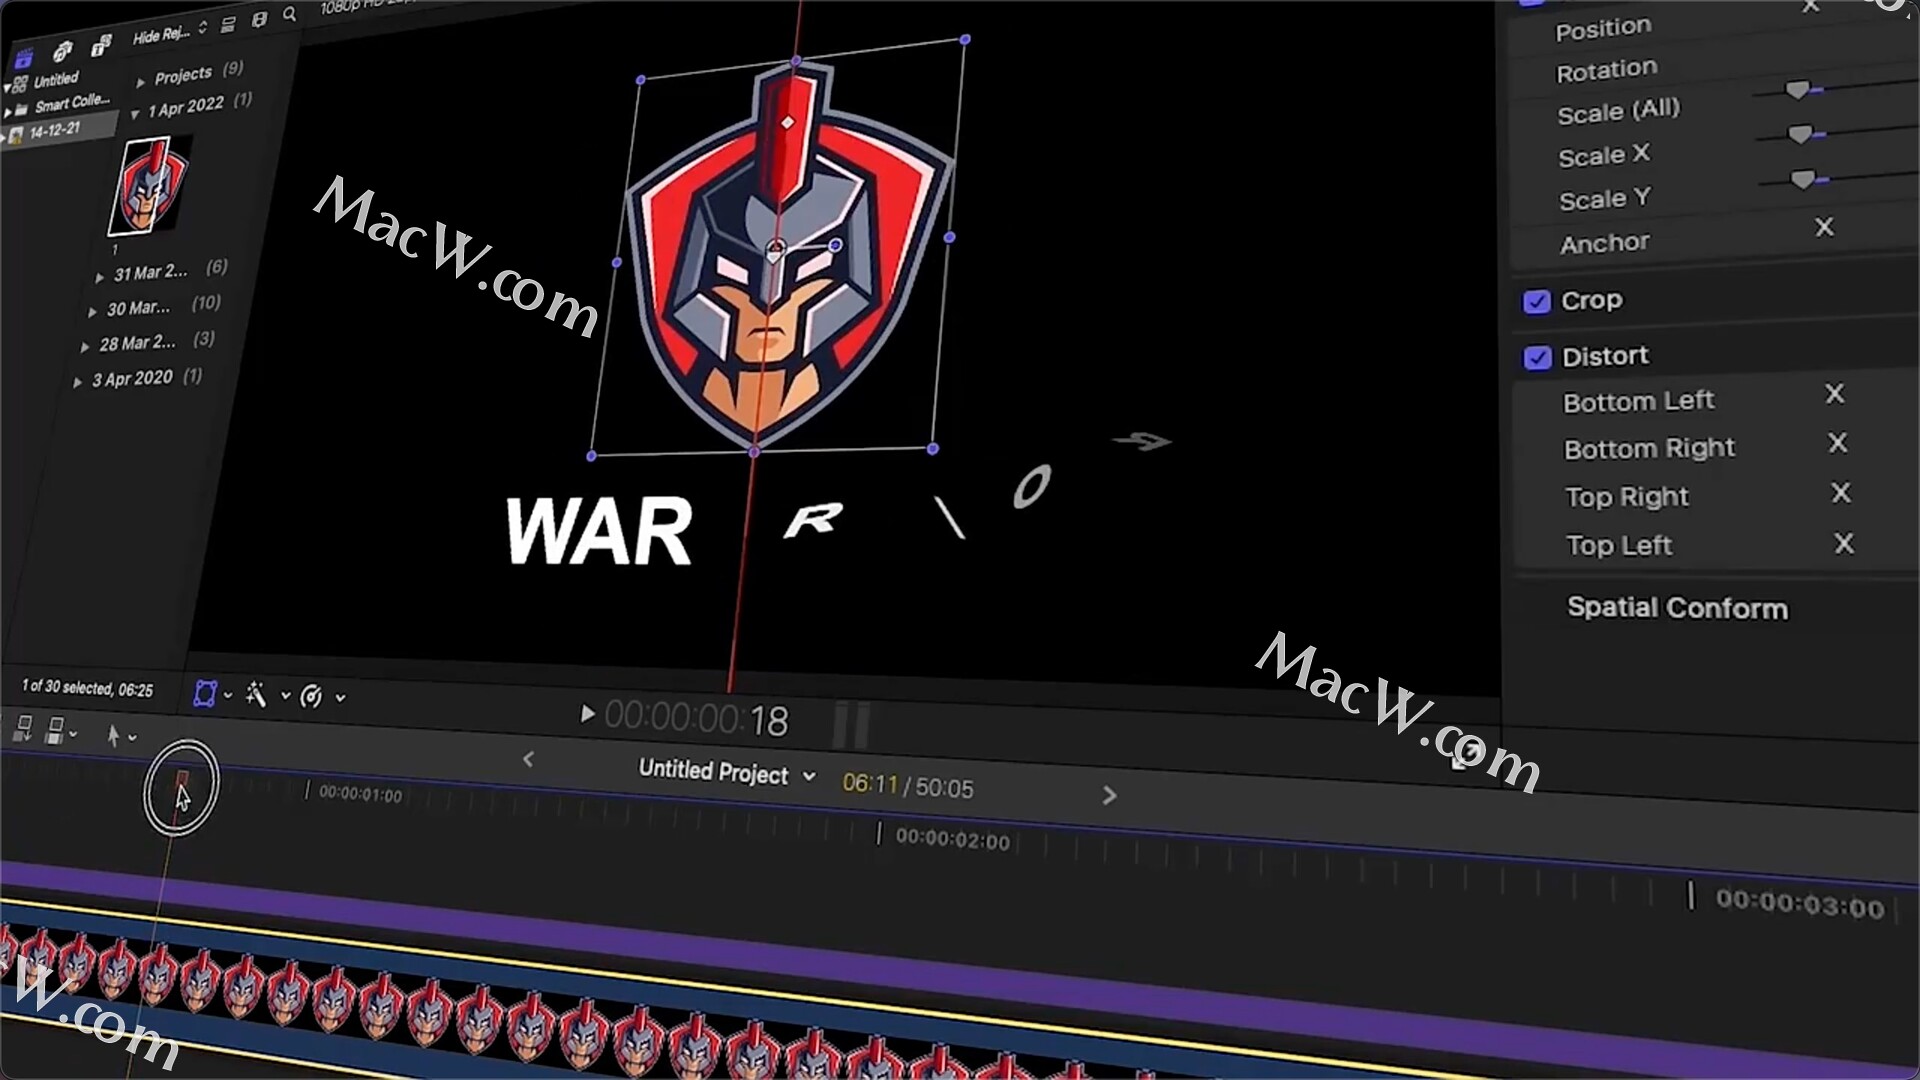Click the Top Right parameter label
The width and height of the screenshot is (1920, 1080).
[x=1627, y=496]
